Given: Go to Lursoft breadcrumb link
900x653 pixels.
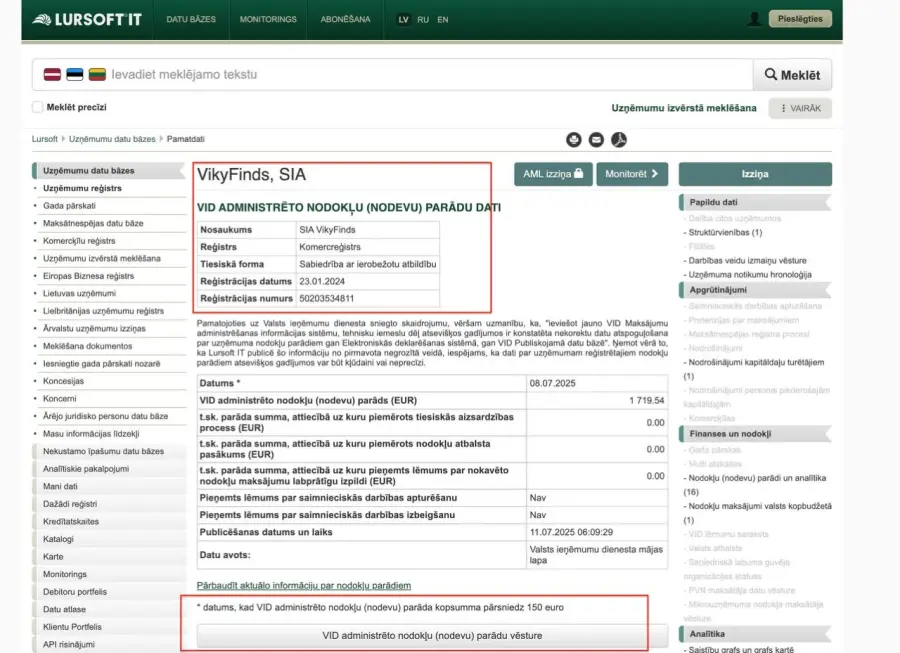Looking at the screenshot, I should click(45, 139).
